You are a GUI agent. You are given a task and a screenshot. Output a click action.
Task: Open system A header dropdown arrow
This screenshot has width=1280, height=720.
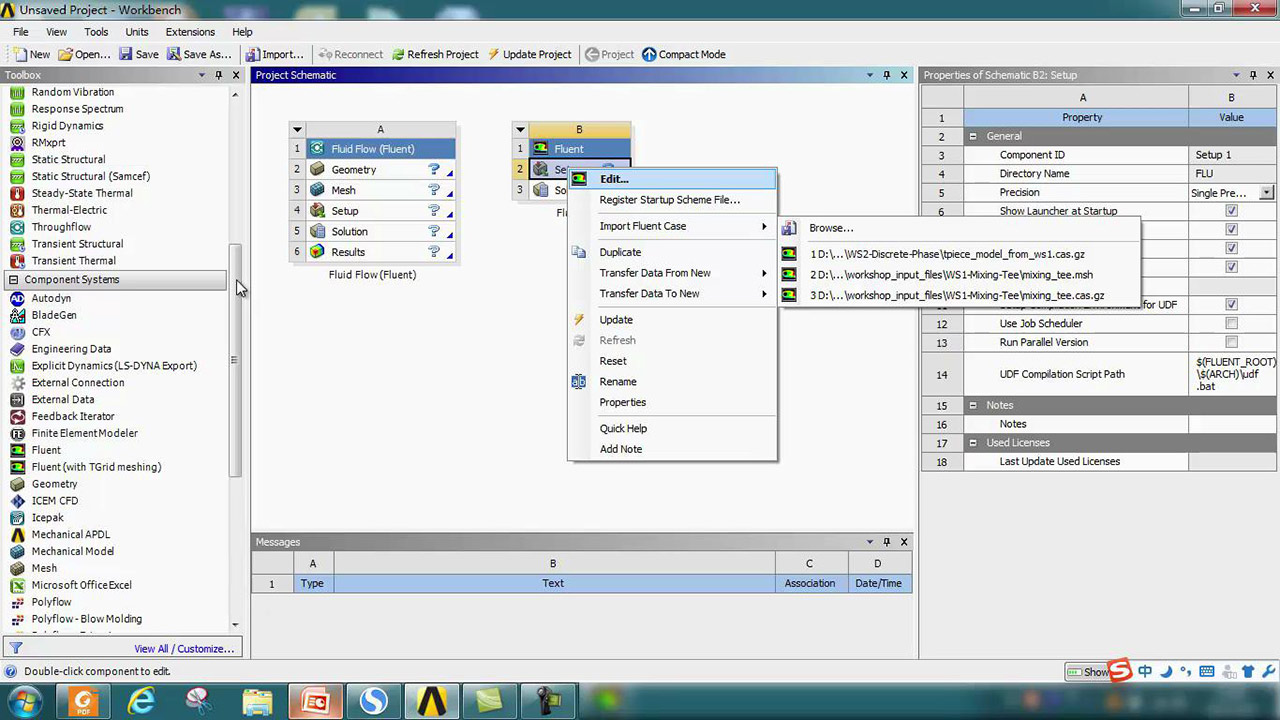click(297, 129)
